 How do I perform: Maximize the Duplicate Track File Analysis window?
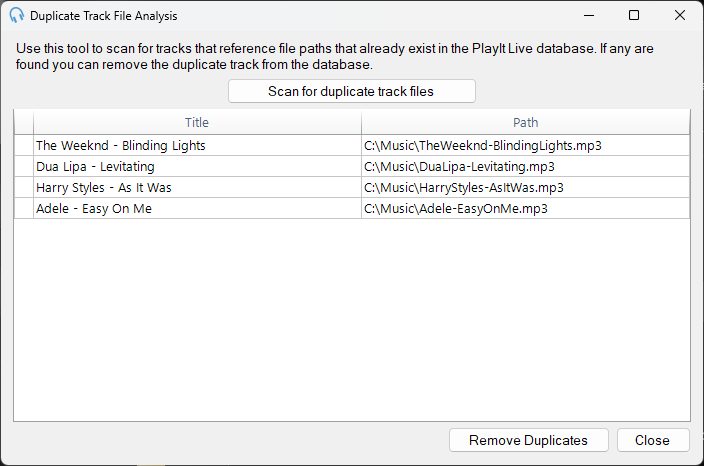634,15
